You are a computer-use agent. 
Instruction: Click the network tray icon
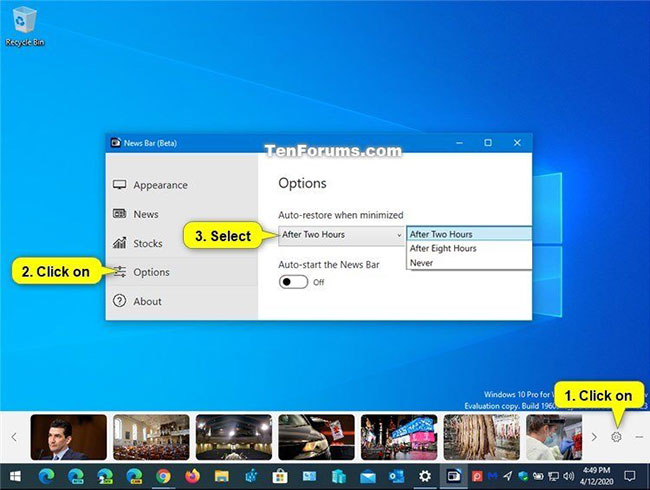pyautogui.click(x=553, y=476)
